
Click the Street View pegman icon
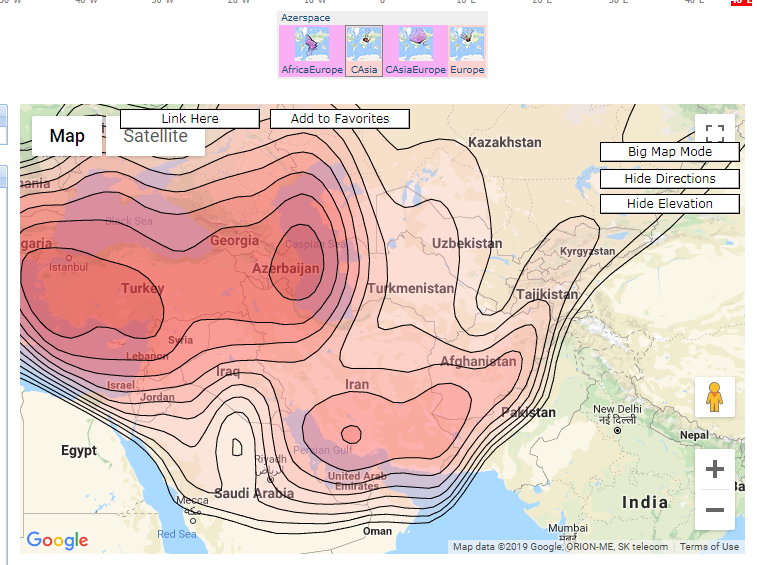(715, 398)
